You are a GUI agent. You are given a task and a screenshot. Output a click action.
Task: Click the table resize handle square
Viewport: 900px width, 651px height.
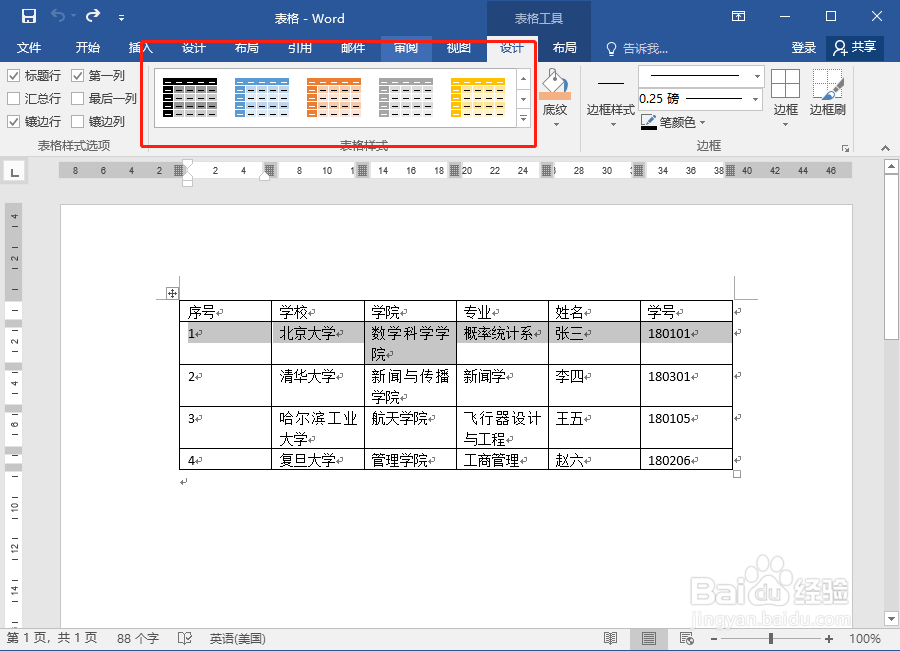click(737, 474)
